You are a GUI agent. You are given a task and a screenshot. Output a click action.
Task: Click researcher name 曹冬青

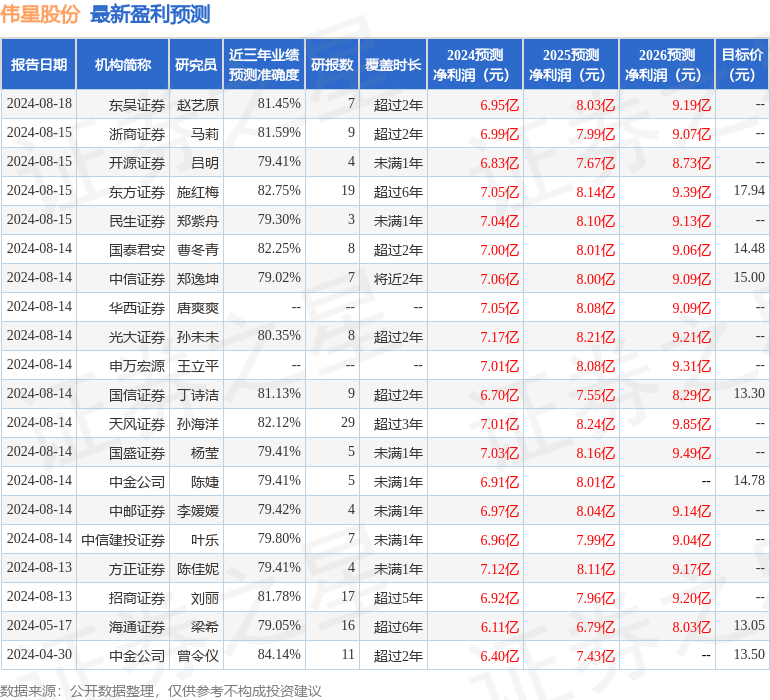pos(198,250)
